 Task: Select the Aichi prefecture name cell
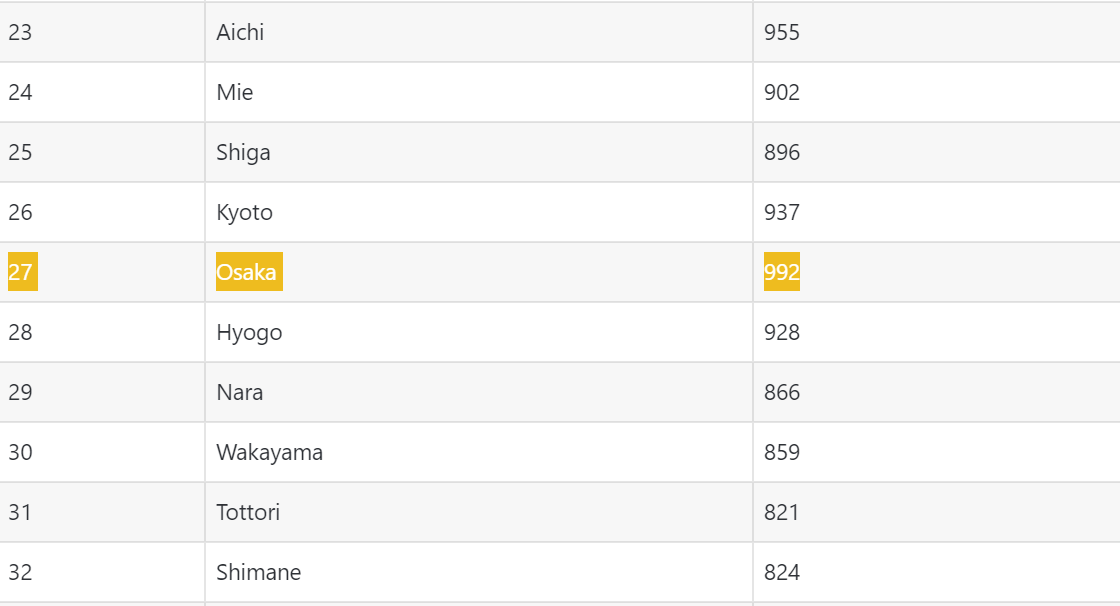479,32
